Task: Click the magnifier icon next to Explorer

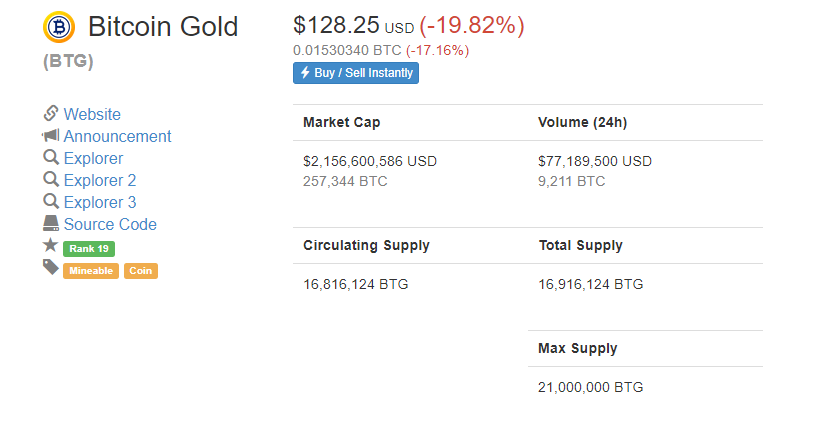Action: [x=51, y=158]
